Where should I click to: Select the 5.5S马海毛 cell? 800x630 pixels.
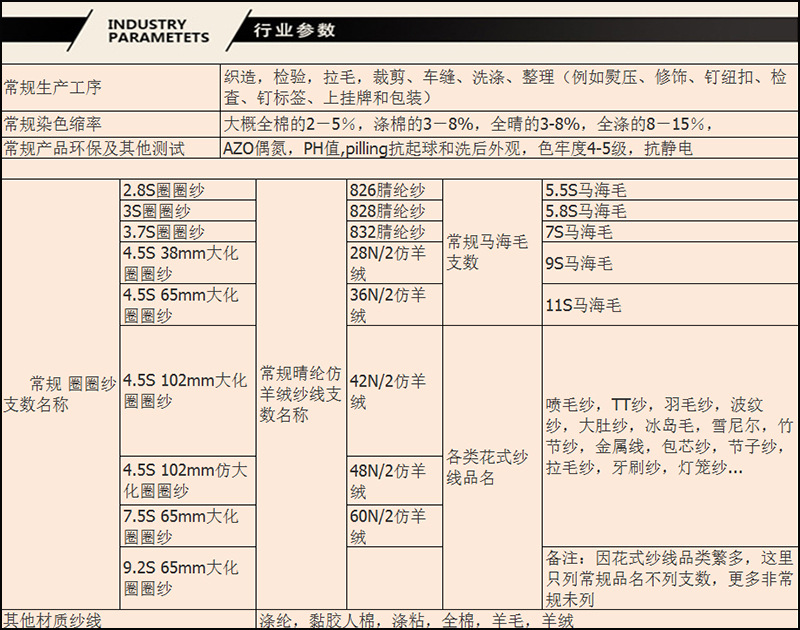pos(670,190)
